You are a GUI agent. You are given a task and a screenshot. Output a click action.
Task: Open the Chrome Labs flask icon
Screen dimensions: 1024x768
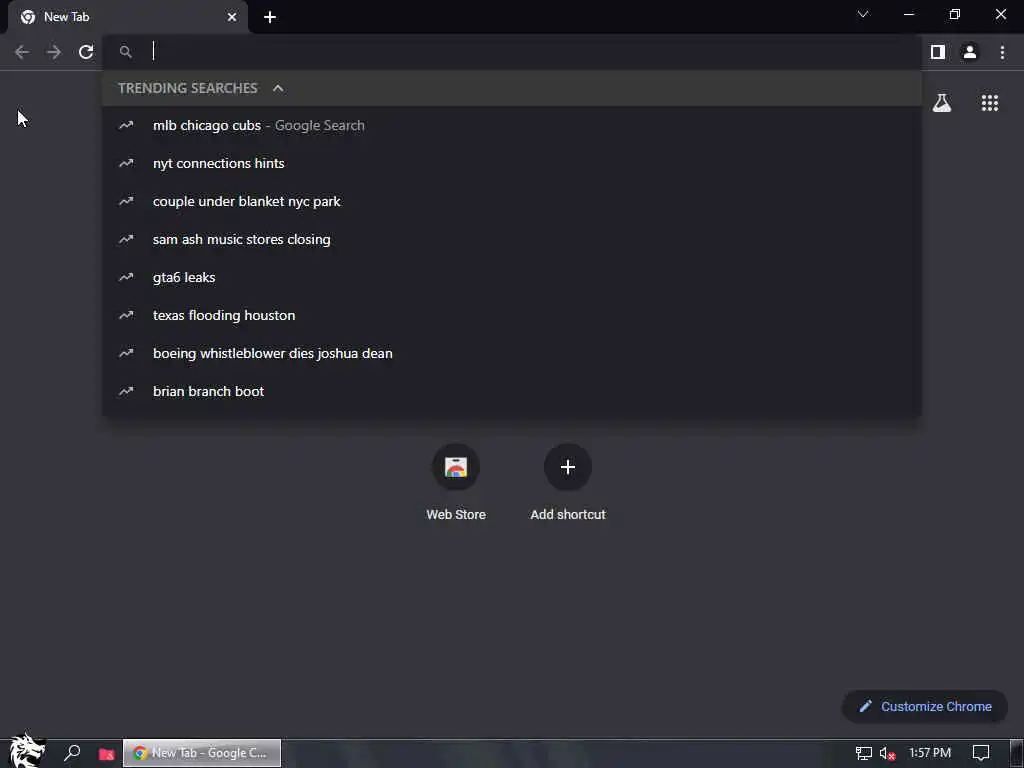coord(941,103)
